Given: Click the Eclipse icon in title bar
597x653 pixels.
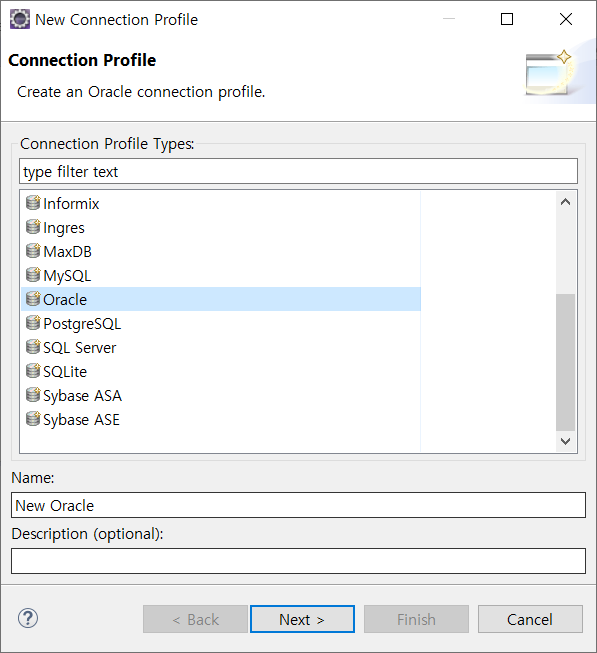Looking at the screenshot, I should point(20,19).
